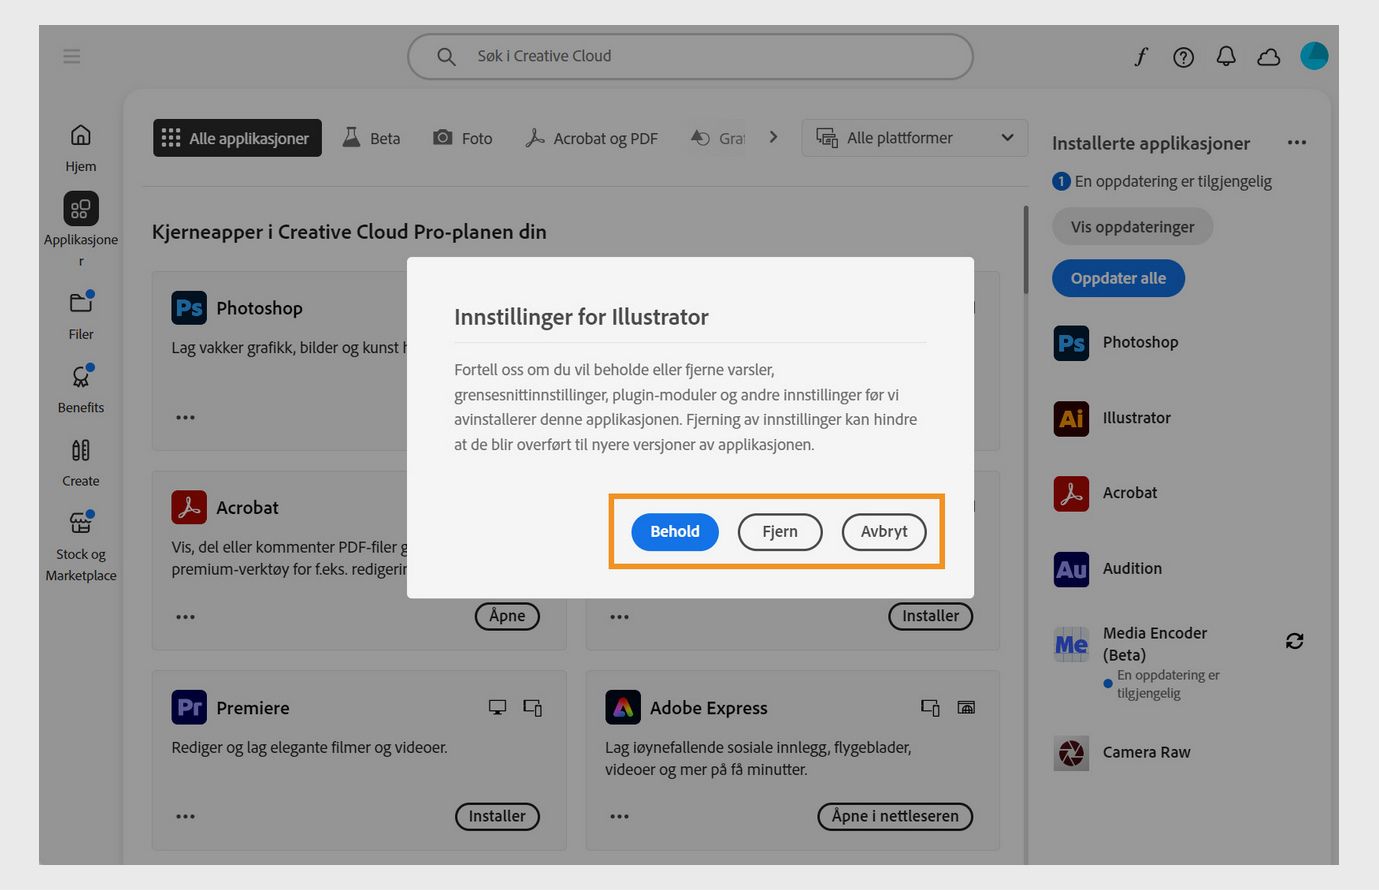Click the Media Encoder update refresh icon
The image size is (1379, 890).
(1294, 641)
